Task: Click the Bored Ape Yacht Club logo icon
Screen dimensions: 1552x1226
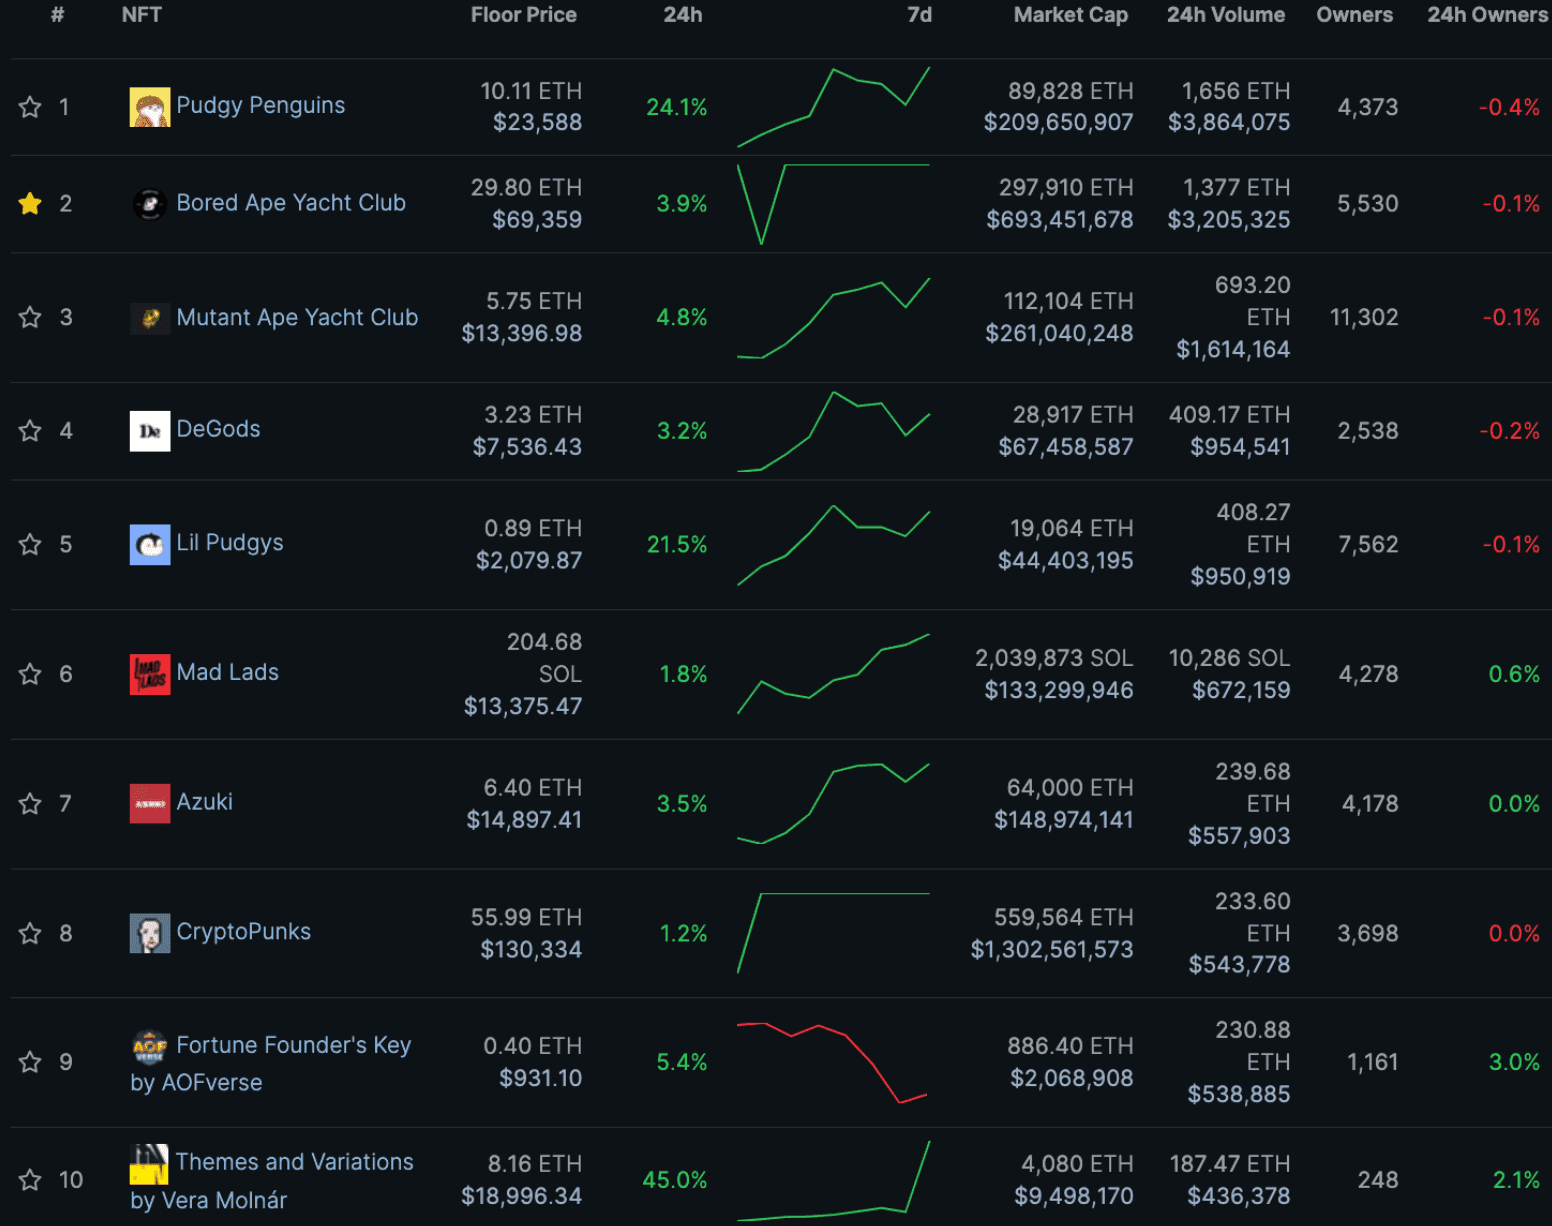Action: (x=150, y=204)
